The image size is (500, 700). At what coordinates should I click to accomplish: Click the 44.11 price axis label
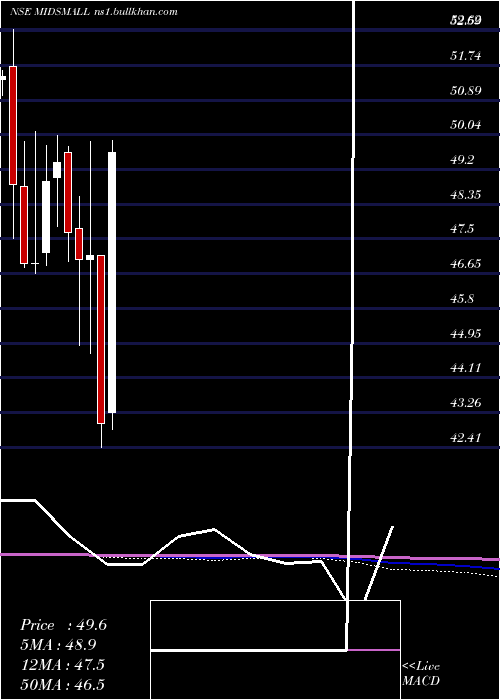coord(466,368)
